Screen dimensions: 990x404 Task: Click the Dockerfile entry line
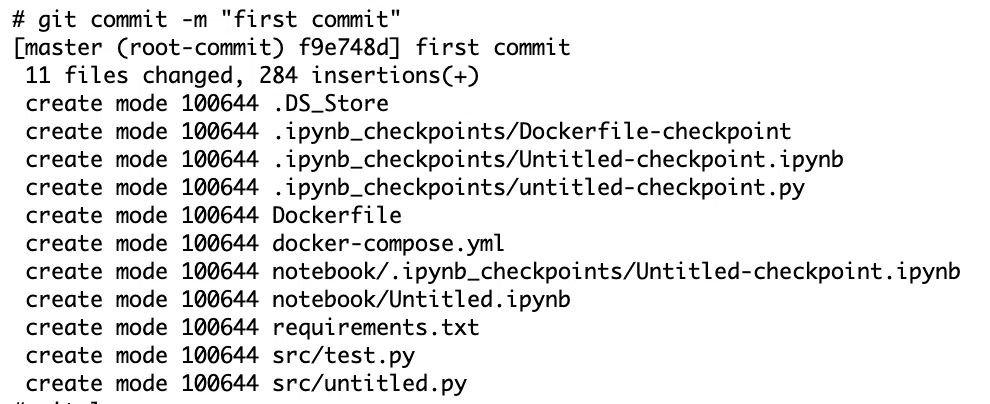[213, 215]
